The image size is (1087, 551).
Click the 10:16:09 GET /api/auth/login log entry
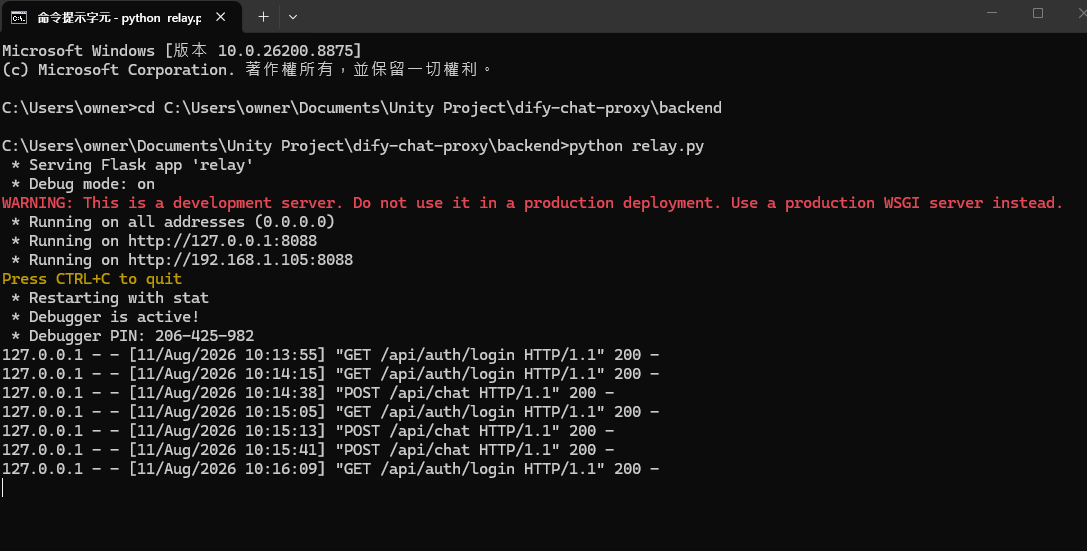331,469
